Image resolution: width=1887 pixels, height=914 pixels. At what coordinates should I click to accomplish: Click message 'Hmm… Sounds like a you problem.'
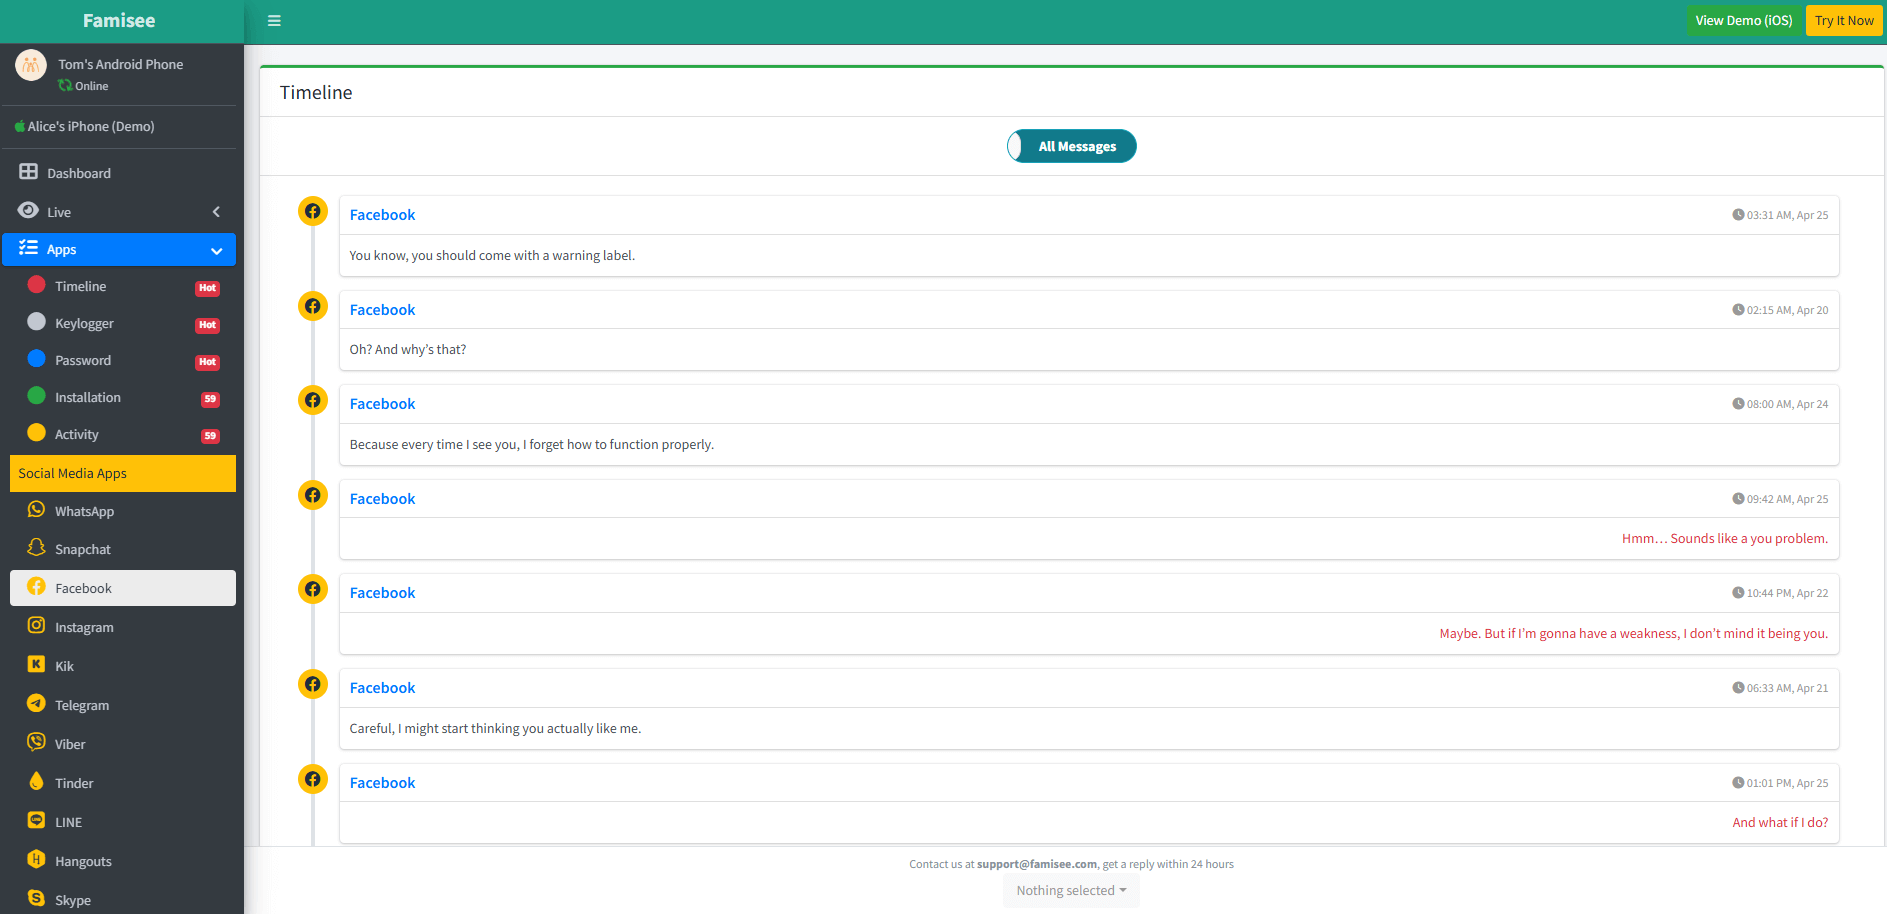1725,539
